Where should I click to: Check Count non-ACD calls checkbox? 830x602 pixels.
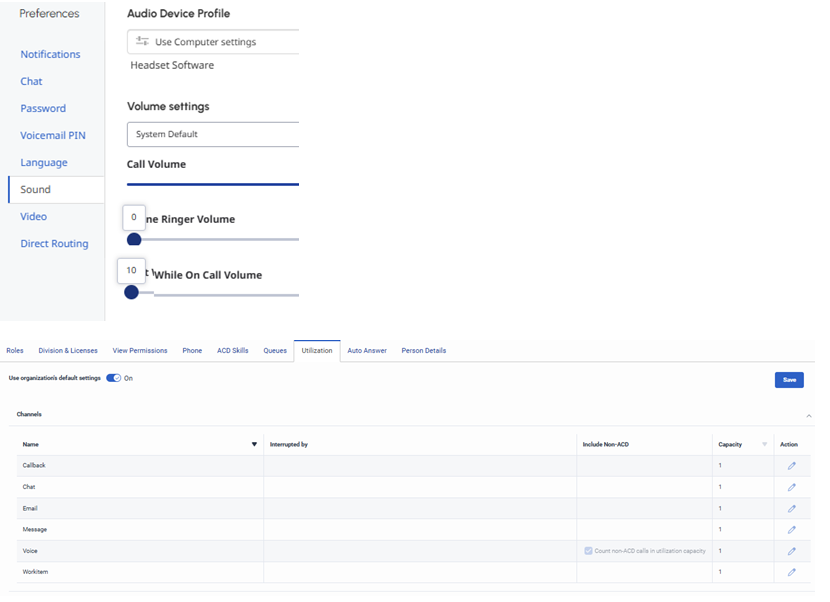[588, 551]
